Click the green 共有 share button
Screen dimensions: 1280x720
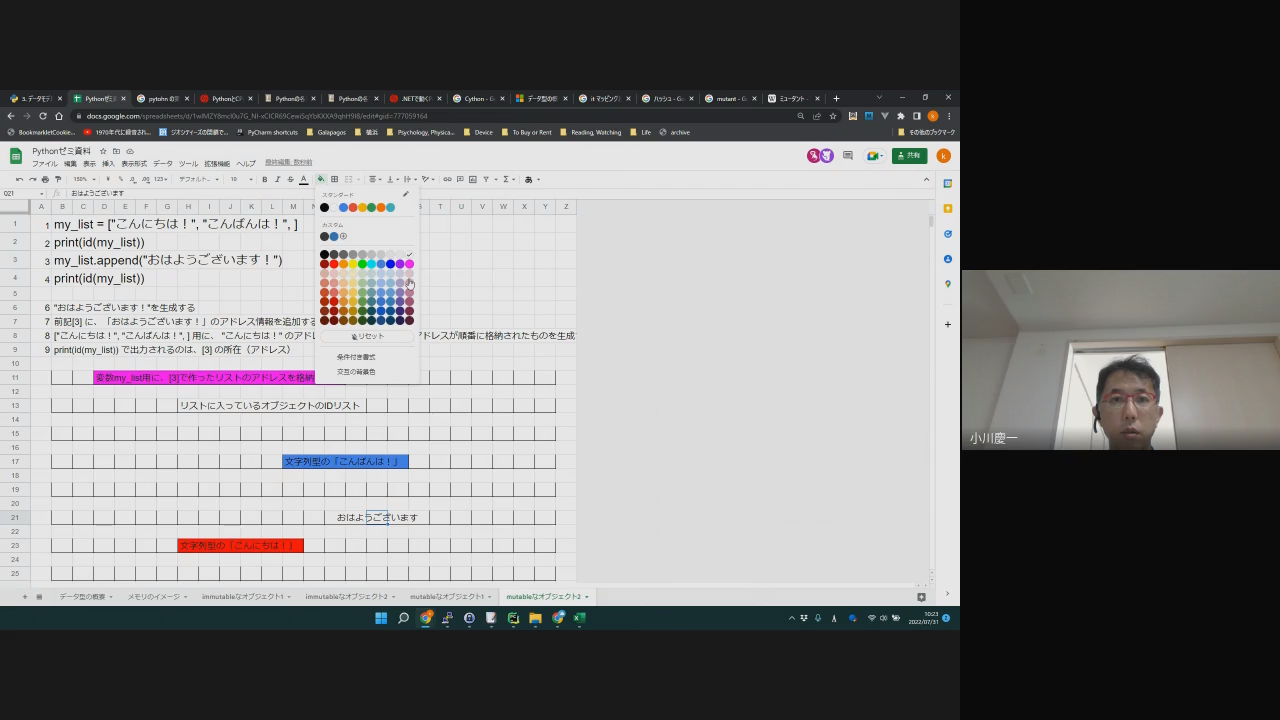909,156
